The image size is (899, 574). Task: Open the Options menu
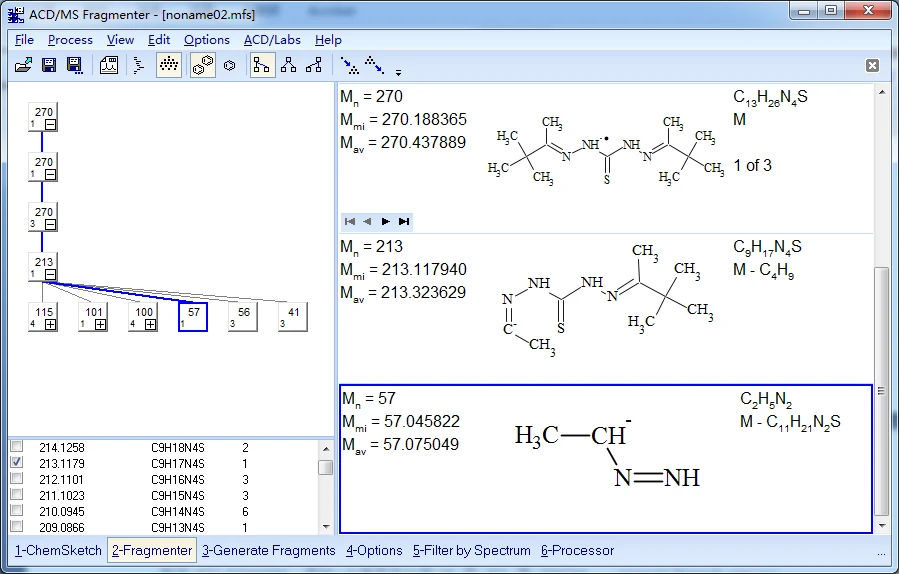point(206,40)
